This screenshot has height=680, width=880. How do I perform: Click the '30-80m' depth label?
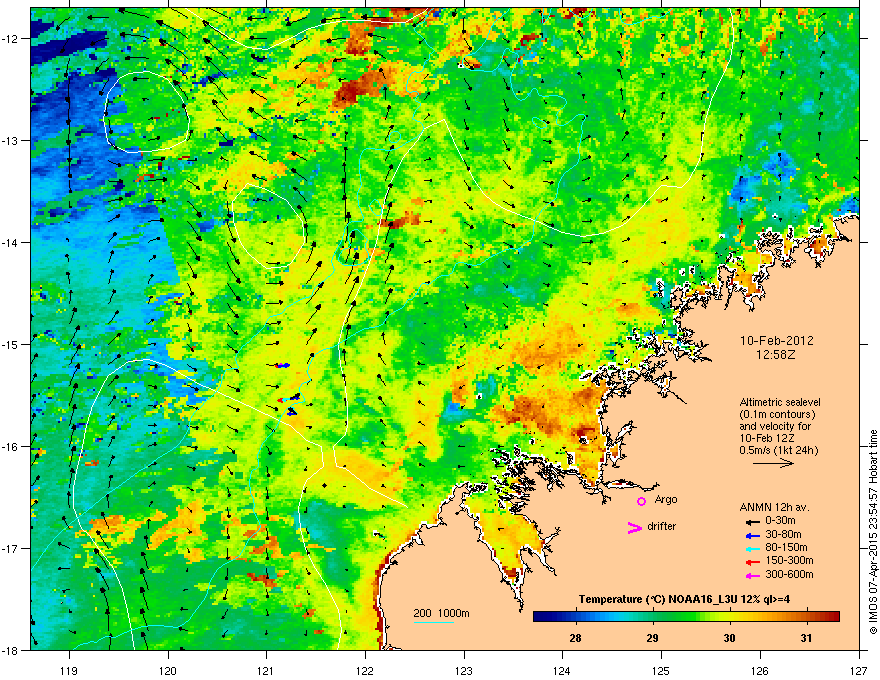pos(783,534)
